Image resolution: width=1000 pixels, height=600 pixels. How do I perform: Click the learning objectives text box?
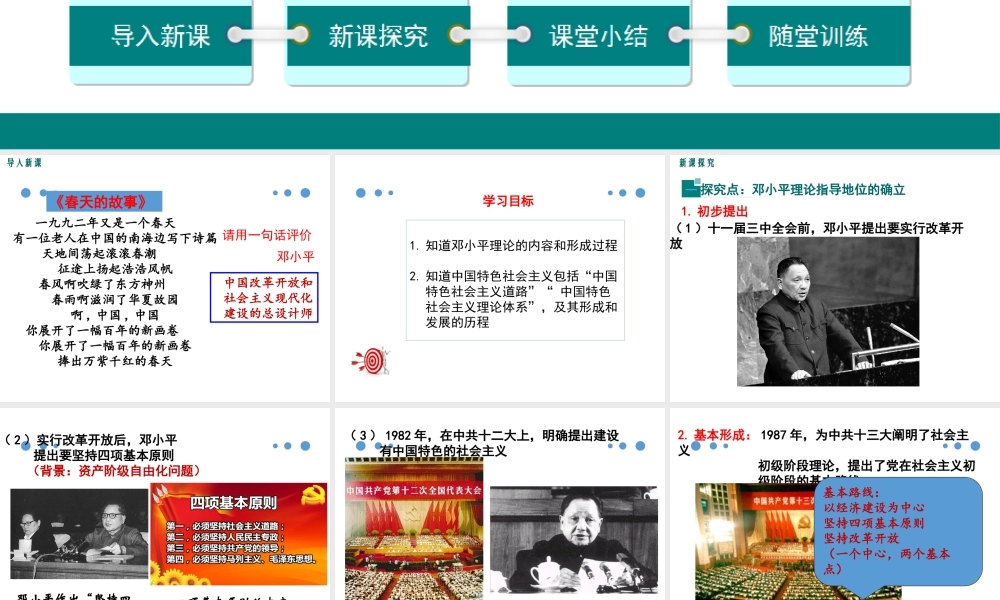[515, 281]
